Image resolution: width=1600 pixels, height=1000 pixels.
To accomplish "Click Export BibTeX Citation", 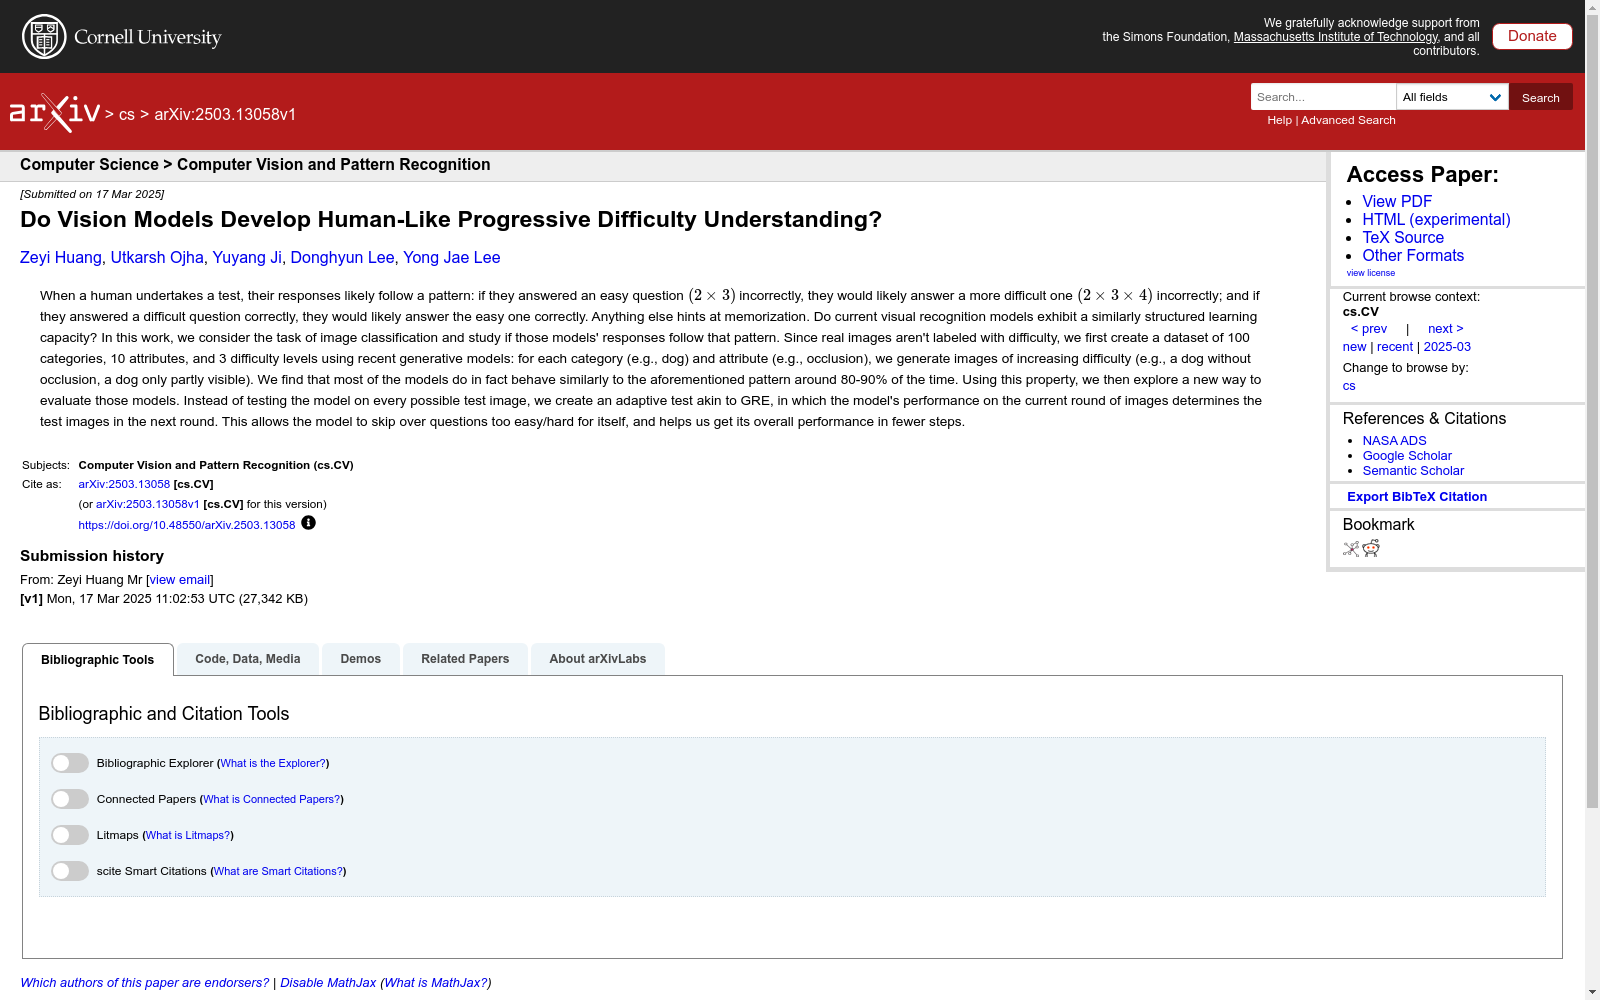I will click(x=1417, y=497).
